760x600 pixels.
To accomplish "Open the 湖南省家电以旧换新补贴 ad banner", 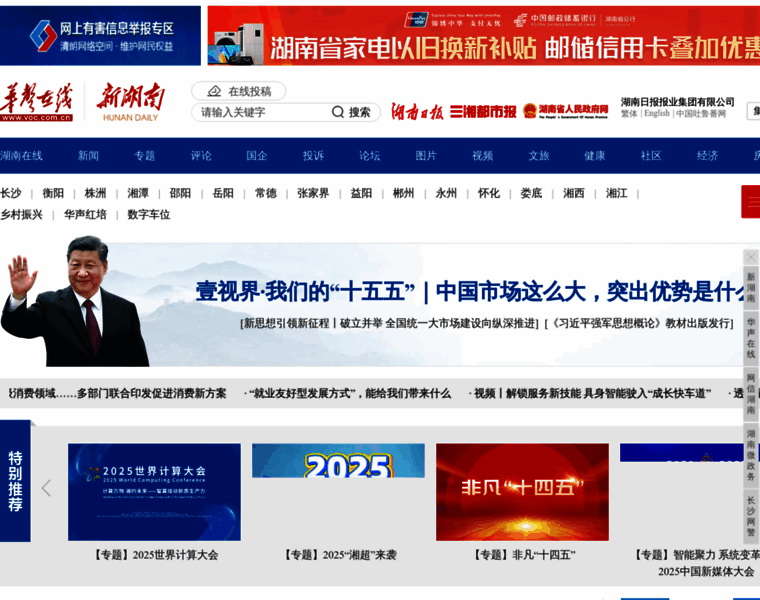I will [x=484, y=36].
